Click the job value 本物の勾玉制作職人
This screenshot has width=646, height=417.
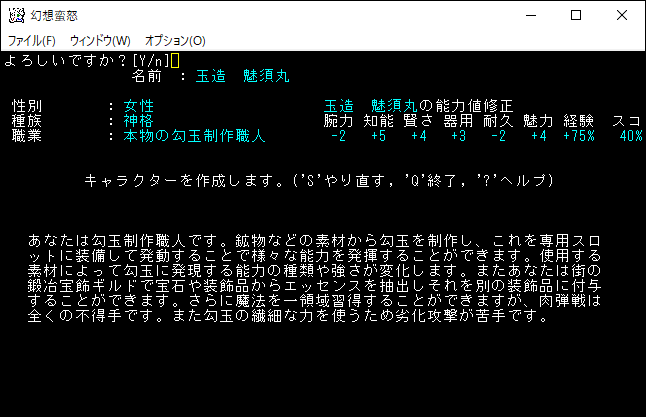coord(194,136)
